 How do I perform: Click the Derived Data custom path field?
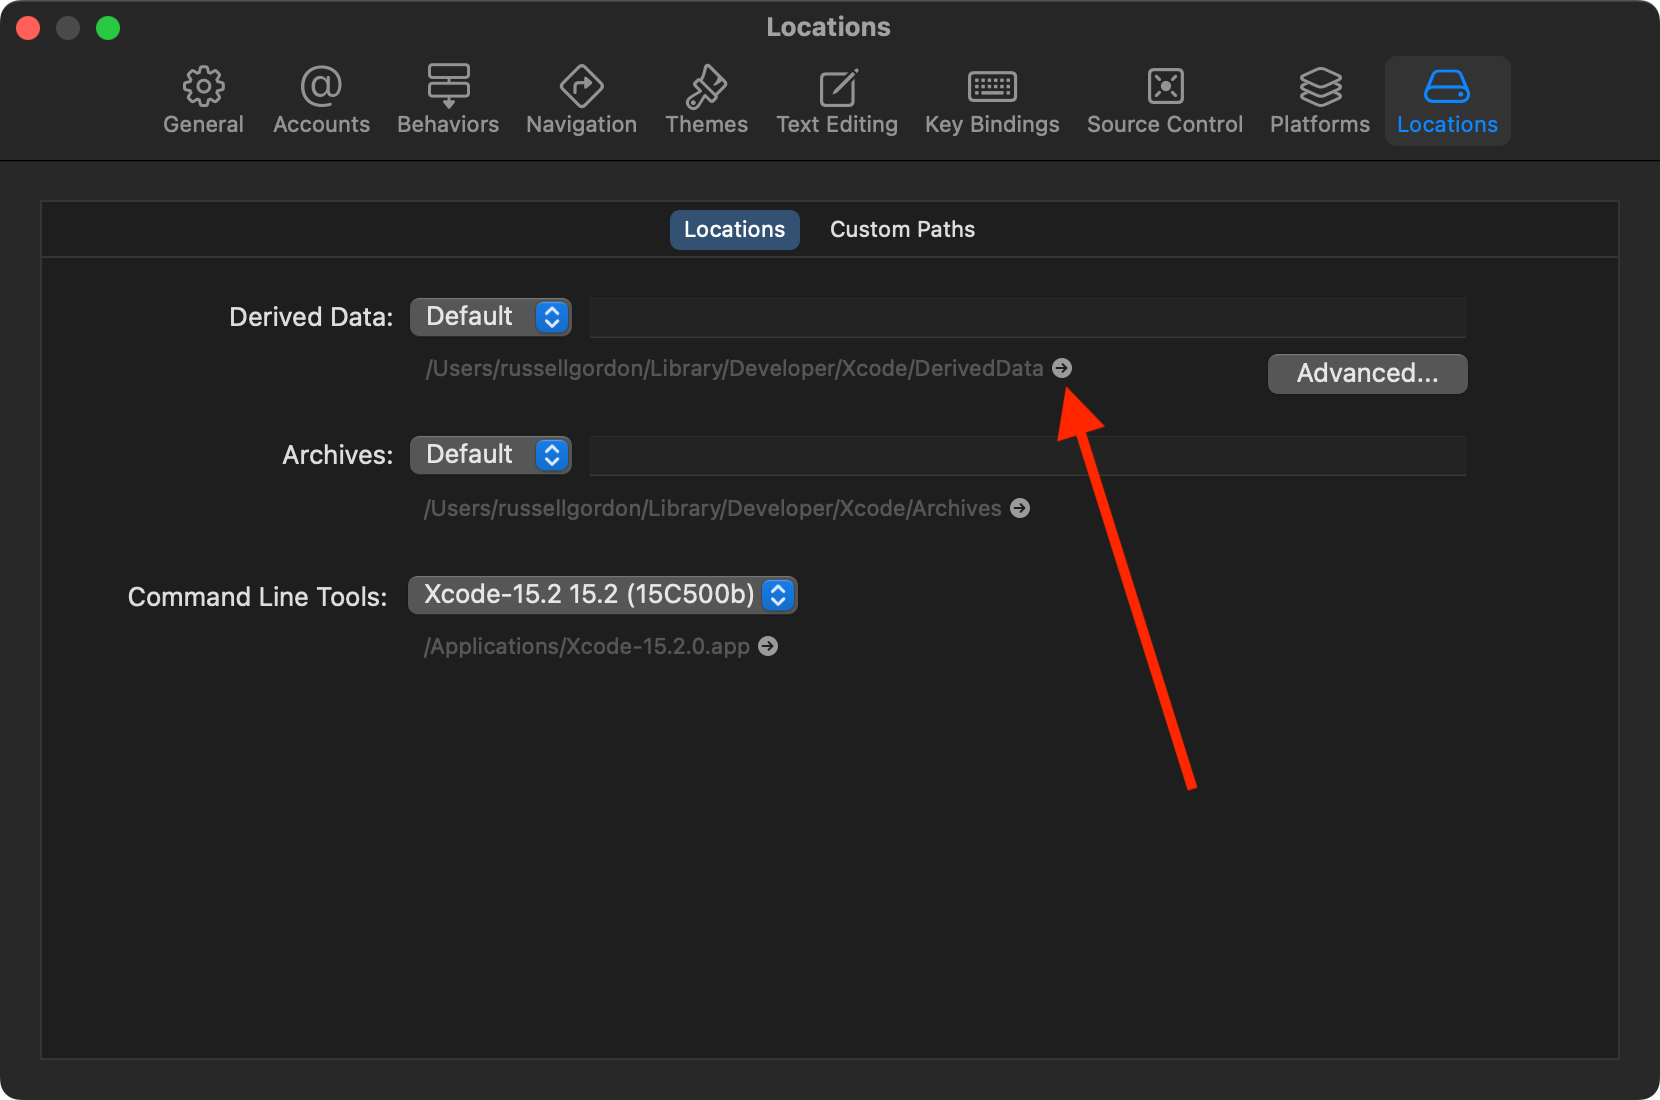coord(1028,316)
